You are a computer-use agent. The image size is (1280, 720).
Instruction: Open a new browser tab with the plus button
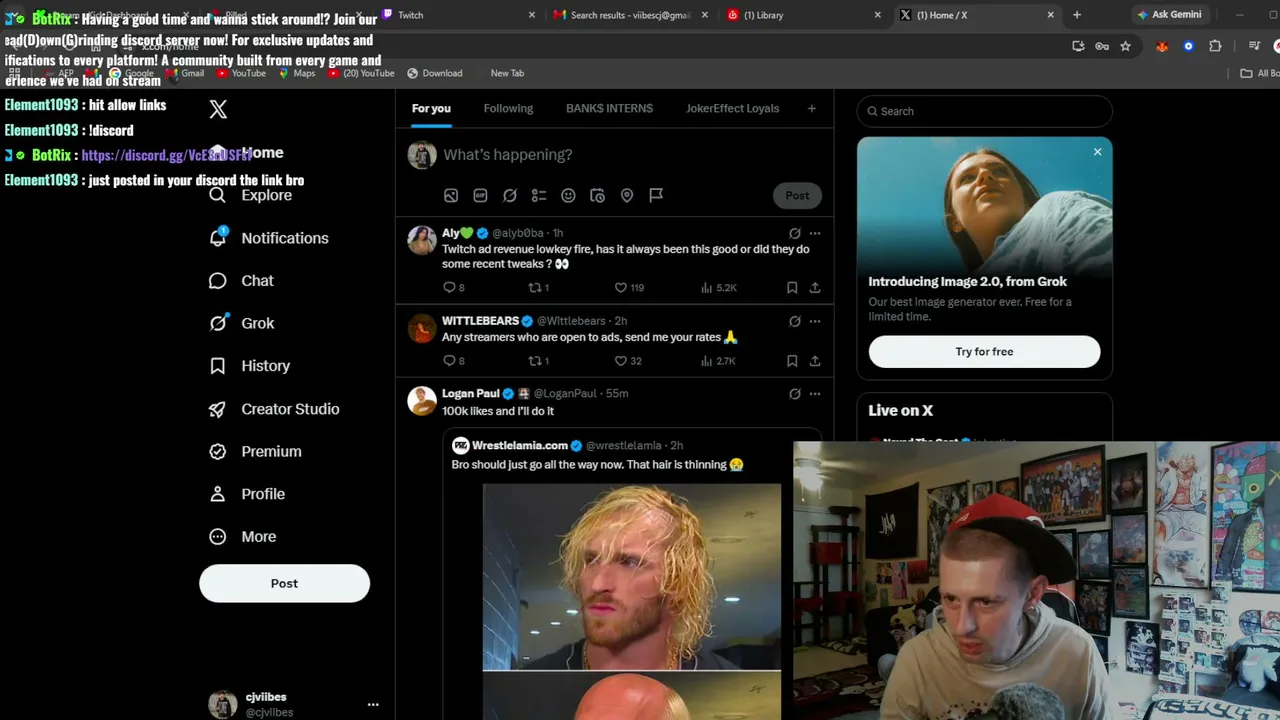(x=1077, y=15)
